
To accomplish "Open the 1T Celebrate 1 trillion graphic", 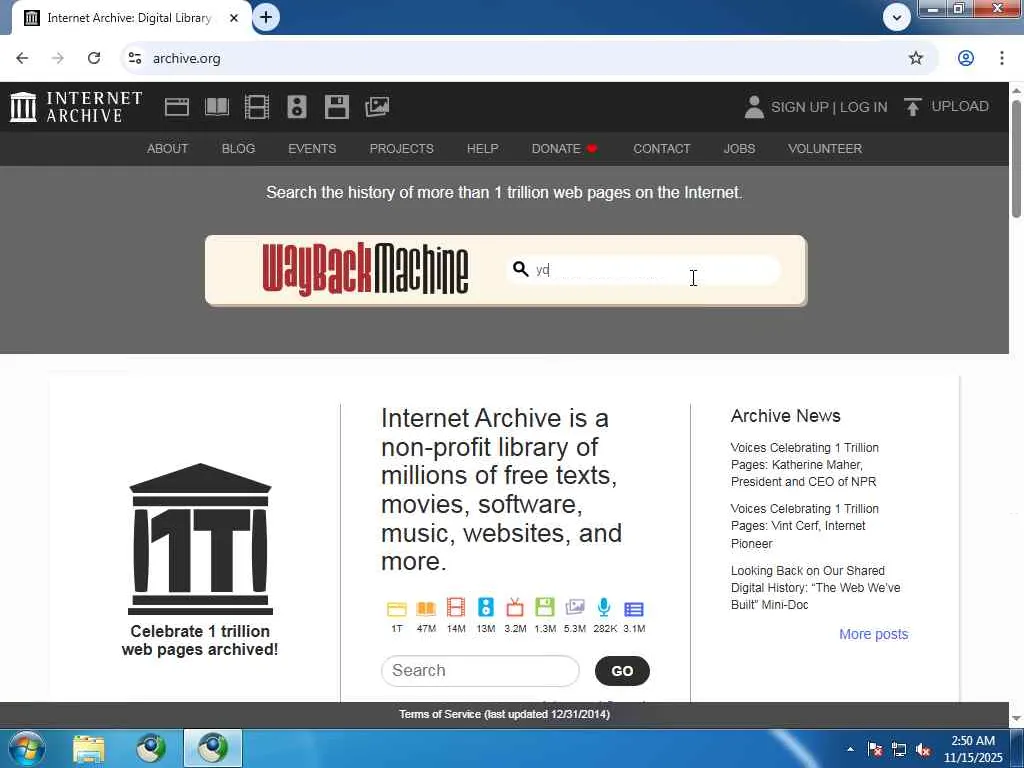I will coord(200,539).
